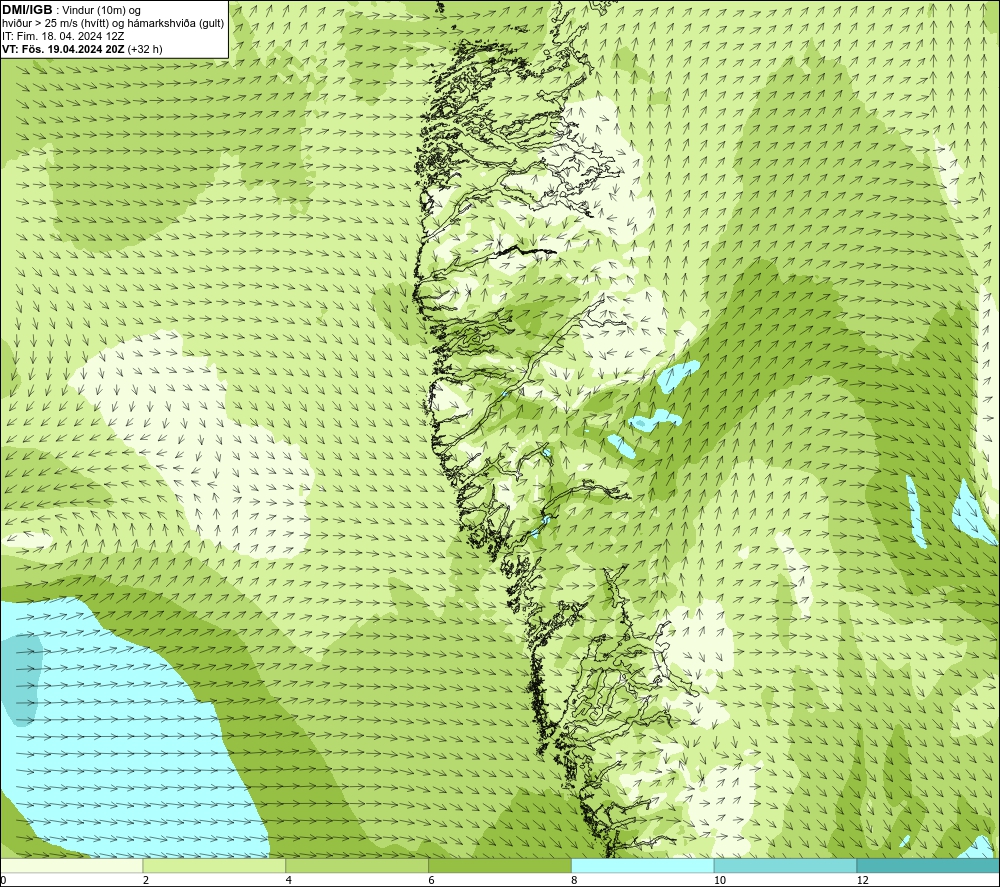Click the 10–12 m/s turquoise legend swatch
1000x887 pixels.
(x=786, y=866)
